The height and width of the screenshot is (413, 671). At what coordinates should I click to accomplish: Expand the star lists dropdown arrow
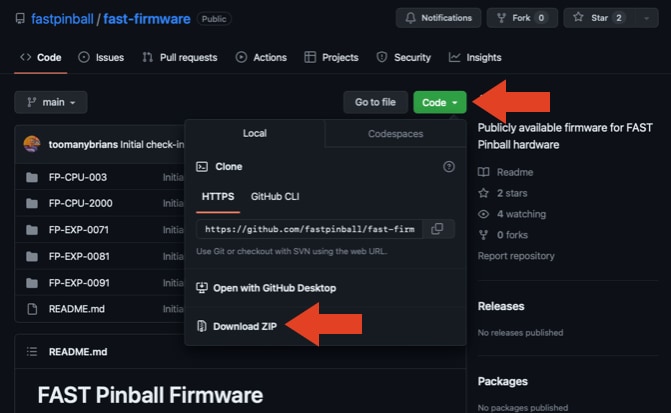647,18
